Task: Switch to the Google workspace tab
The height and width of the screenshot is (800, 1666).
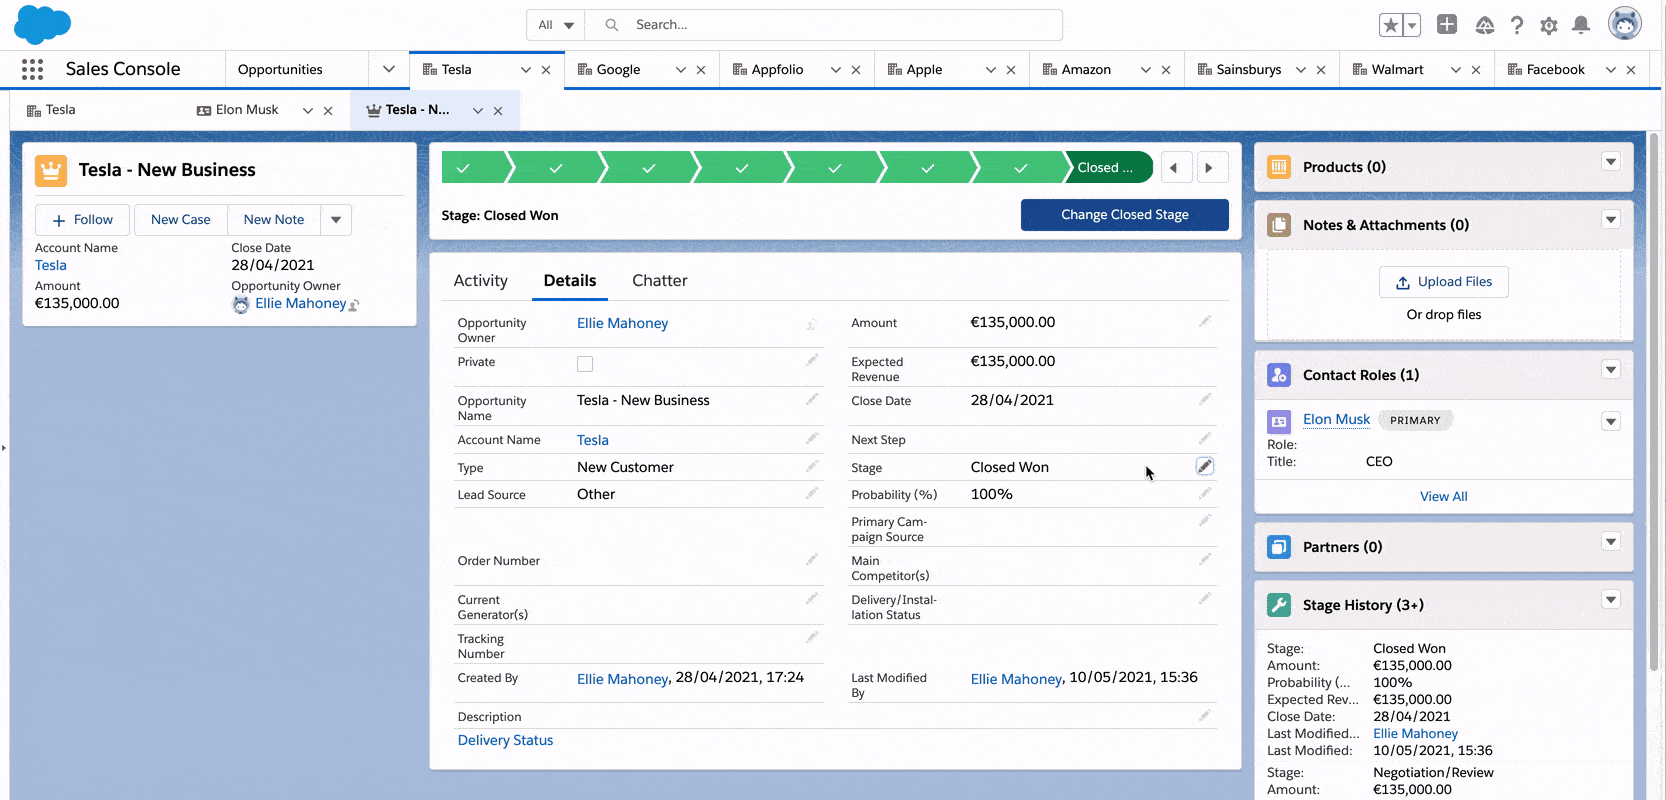Action: pyautogui.click(x=618, y=70)
